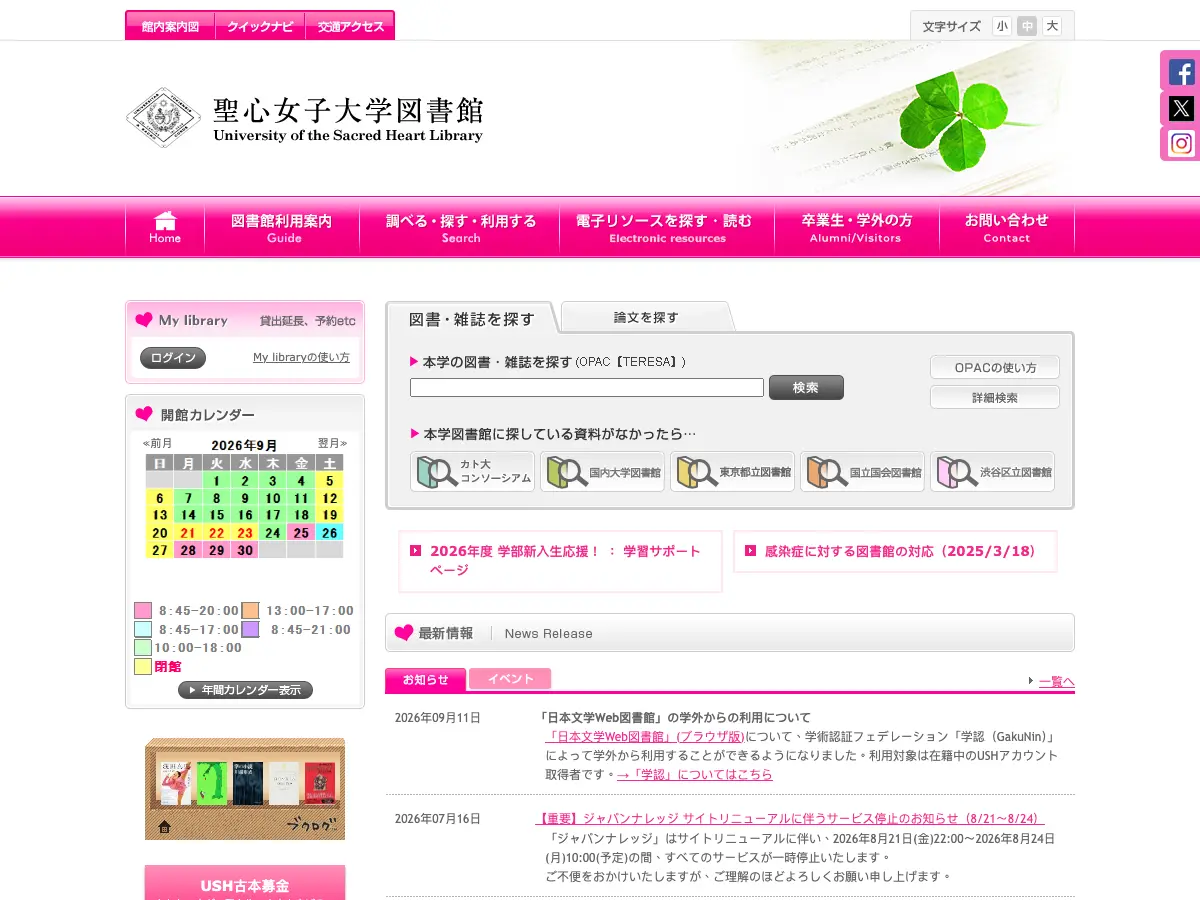Click news date 2026年09月11日
This screenshot has height=900, width=1200.
[x=437, y=718]
